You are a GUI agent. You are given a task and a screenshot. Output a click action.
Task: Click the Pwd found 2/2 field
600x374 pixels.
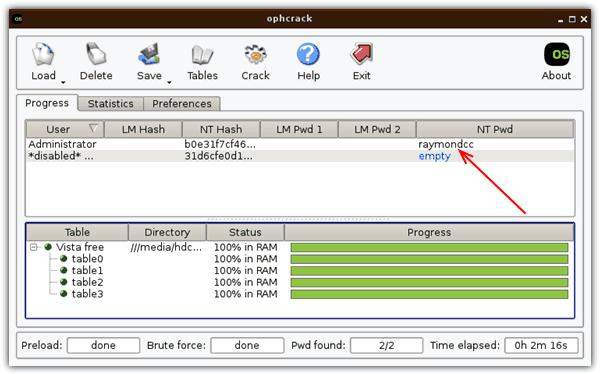(x=386, y=345)
